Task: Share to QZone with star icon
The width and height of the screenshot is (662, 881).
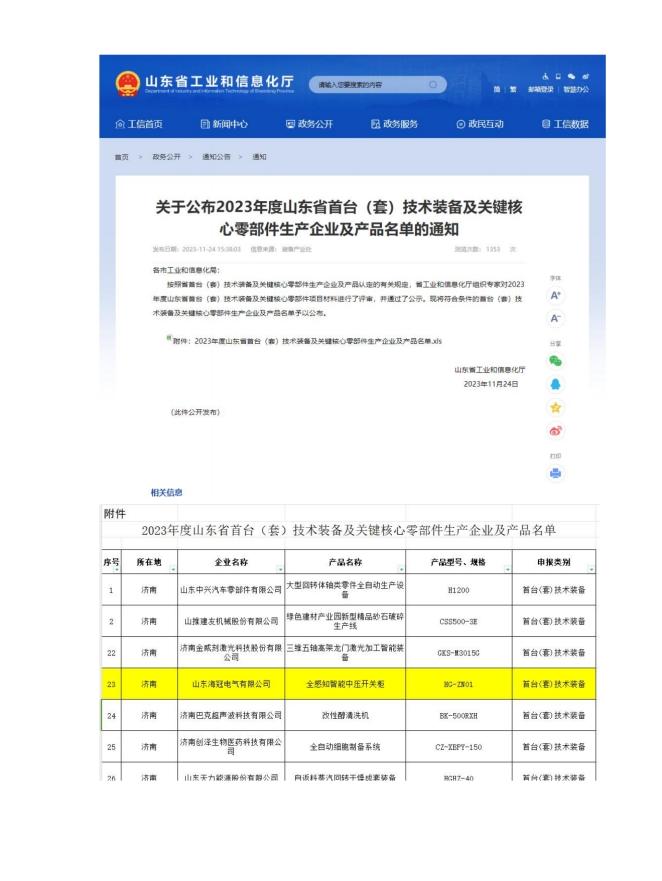Action: [x=555, y=408]
